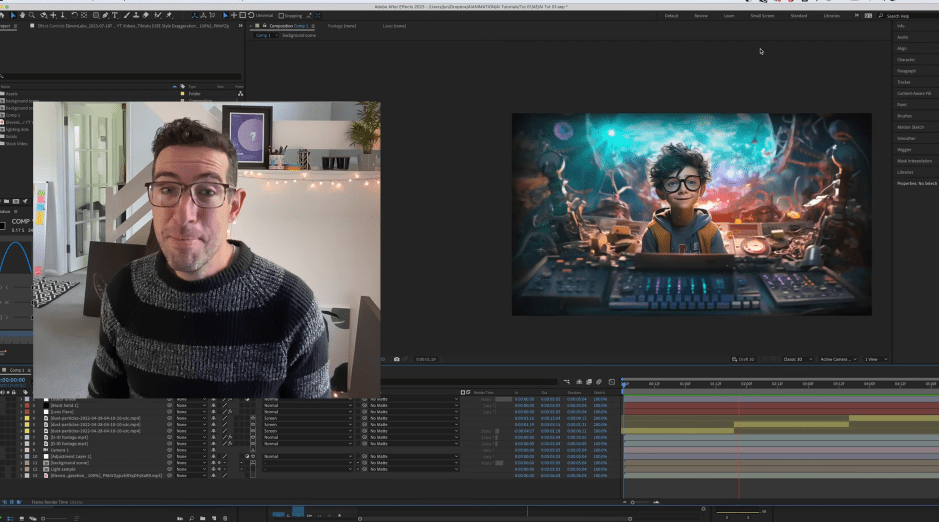Open the Footage (none) panel tab
This screenshot has height=522, width=939.
coord(342,26)
